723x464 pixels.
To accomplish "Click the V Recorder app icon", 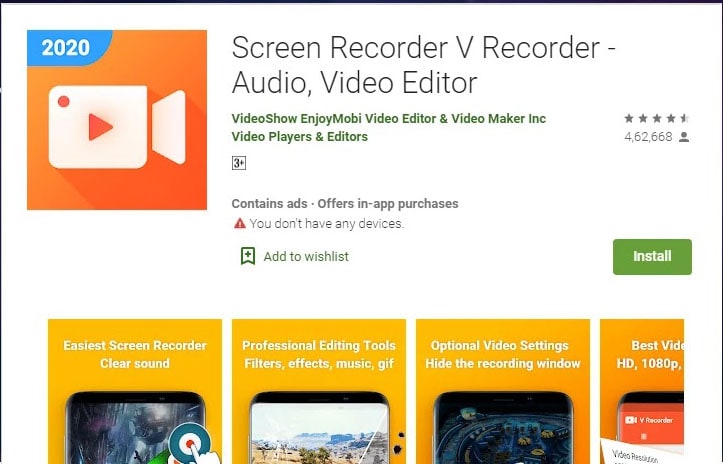I will point(117,120).
